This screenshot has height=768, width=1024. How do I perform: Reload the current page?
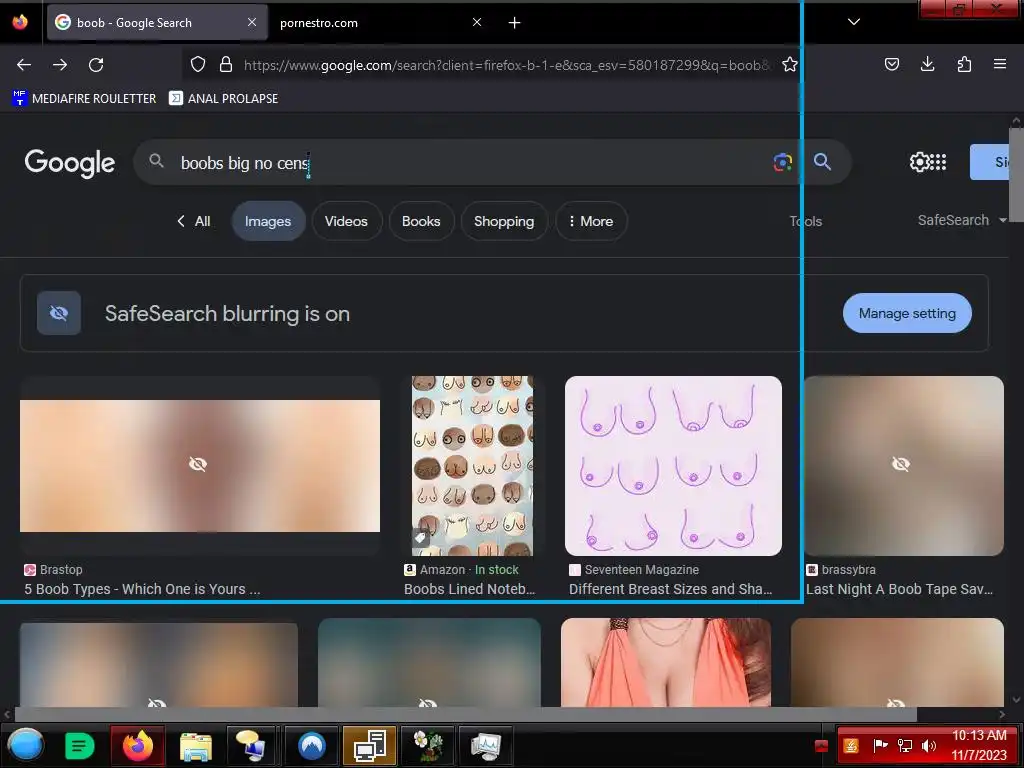96,65
